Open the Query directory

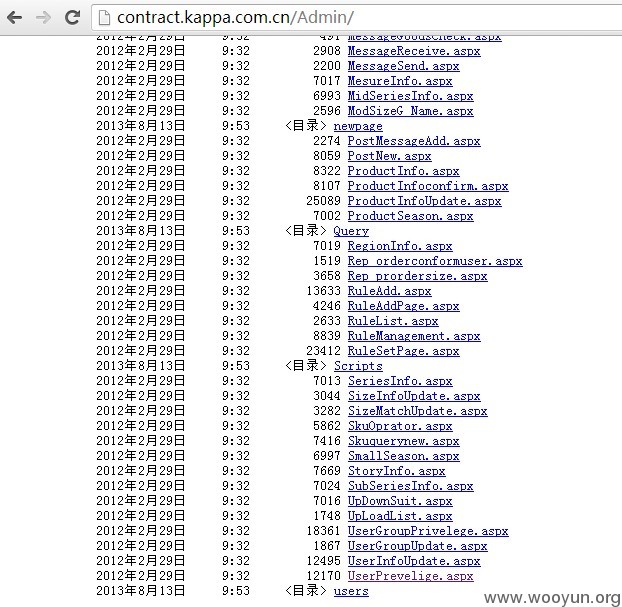point(351,231)
